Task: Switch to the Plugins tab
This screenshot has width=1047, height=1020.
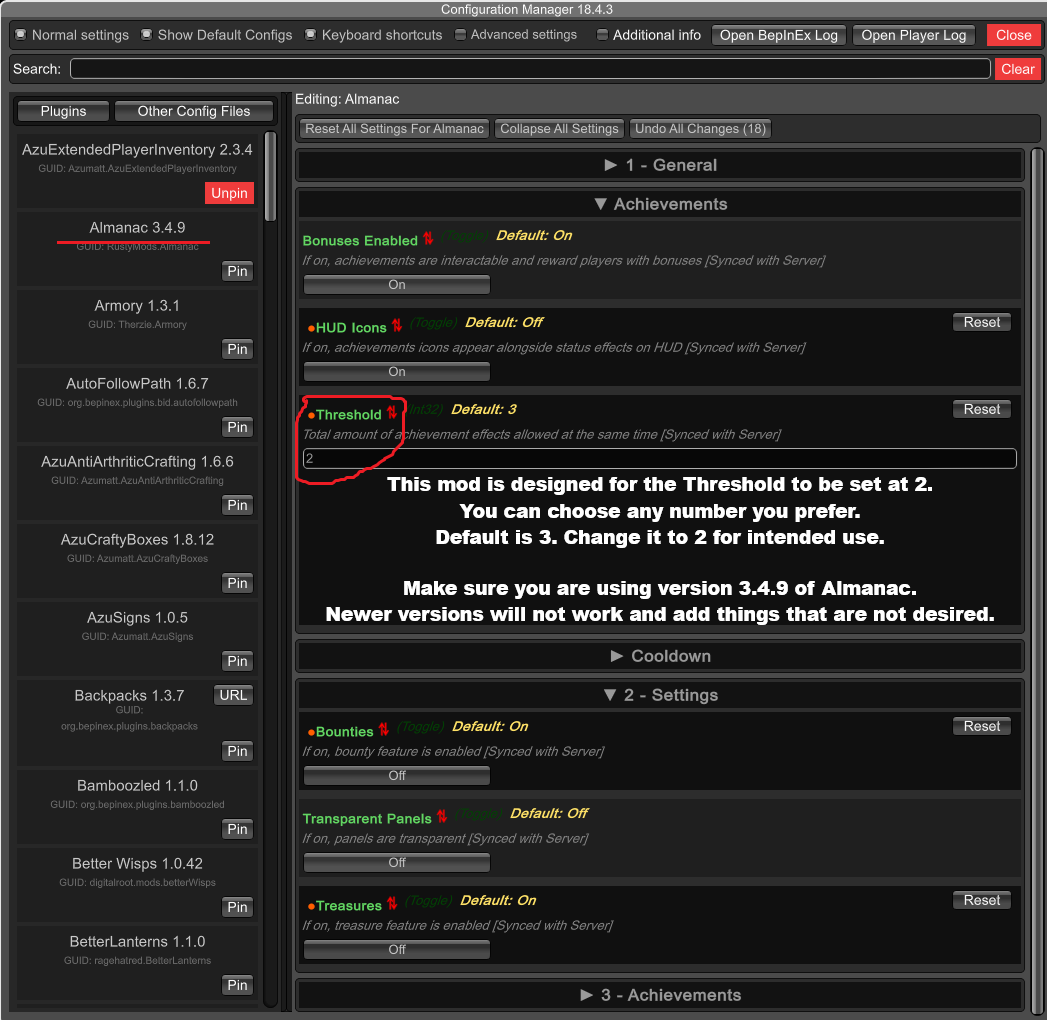Action: (63, 111)
